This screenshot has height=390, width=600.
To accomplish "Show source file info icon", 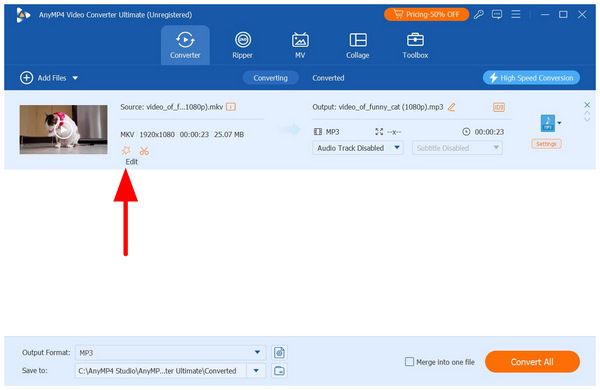I will 231,107.
